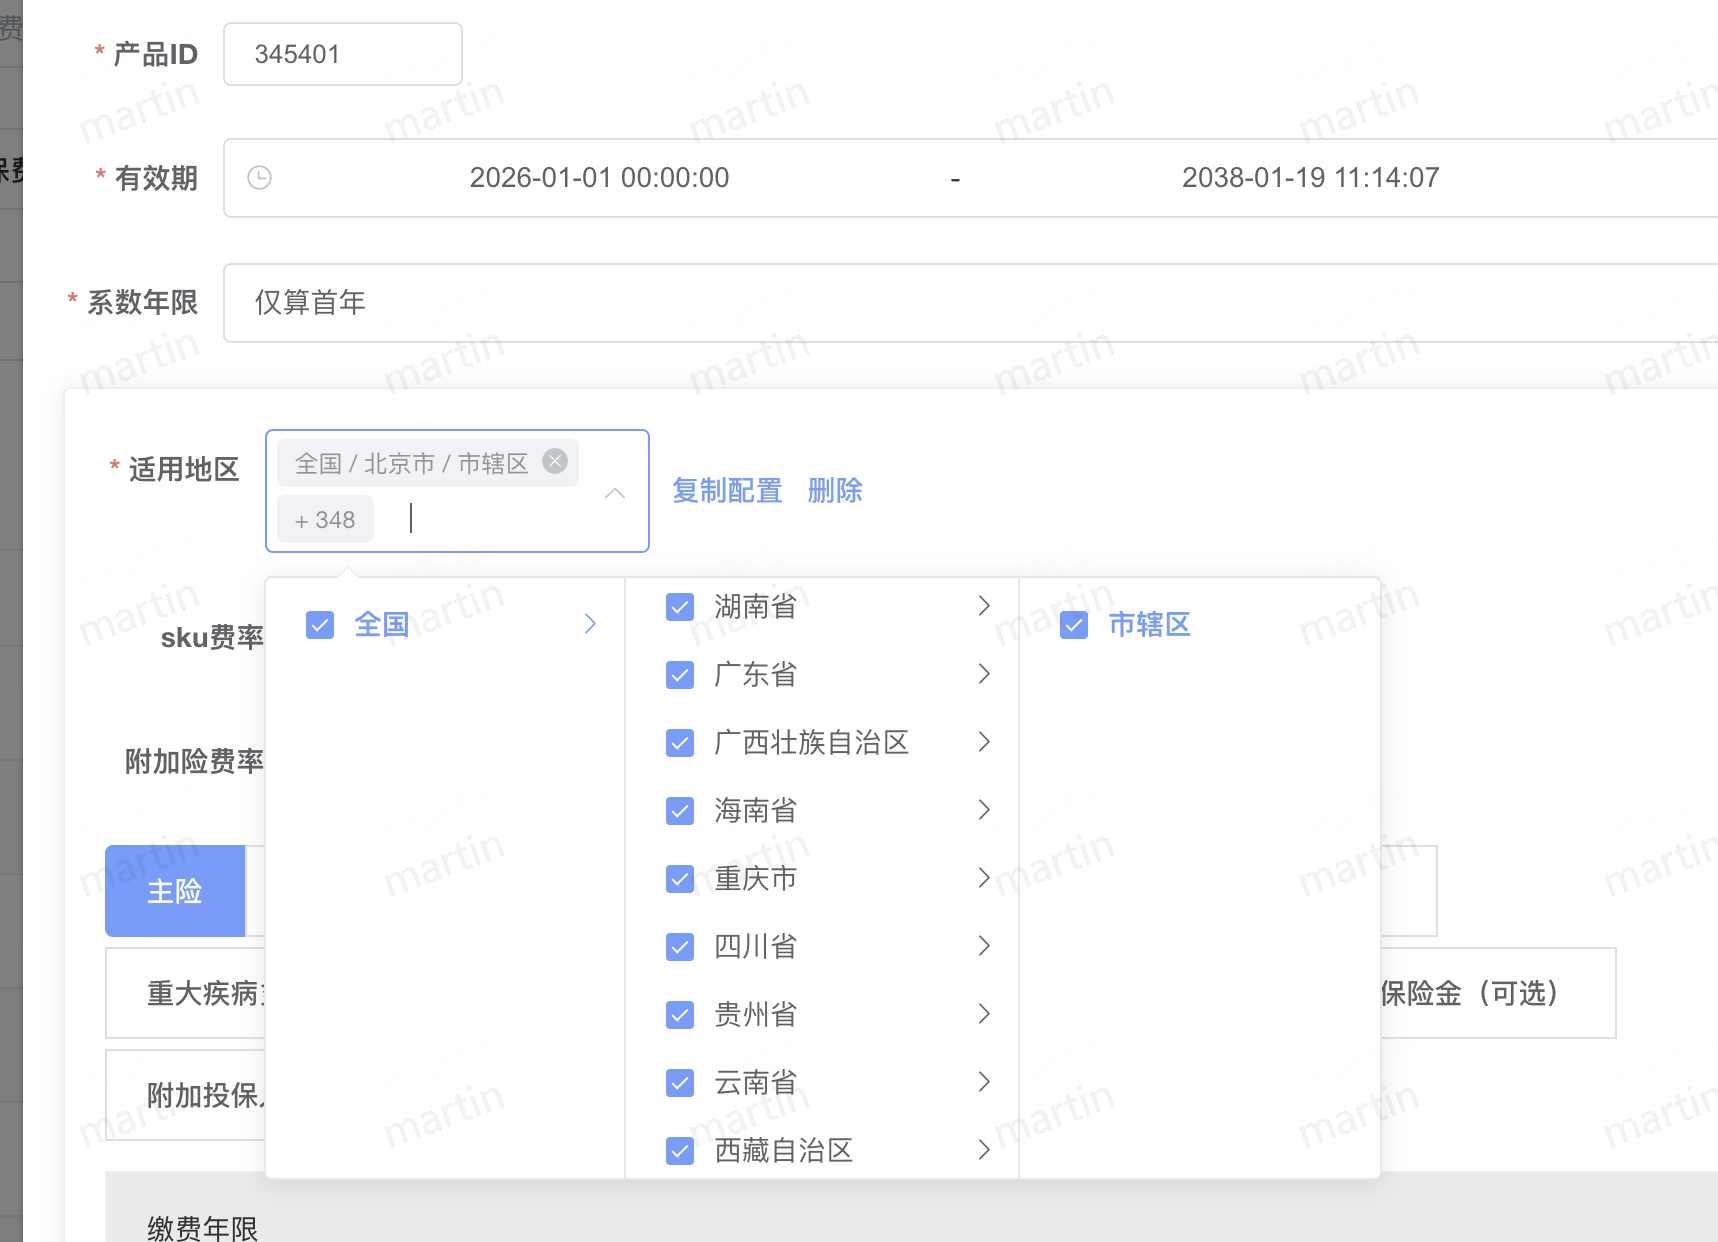1718x1242 pixels.
Task: Click the clock icon in validity period field
Action: [x=259, y=178]
